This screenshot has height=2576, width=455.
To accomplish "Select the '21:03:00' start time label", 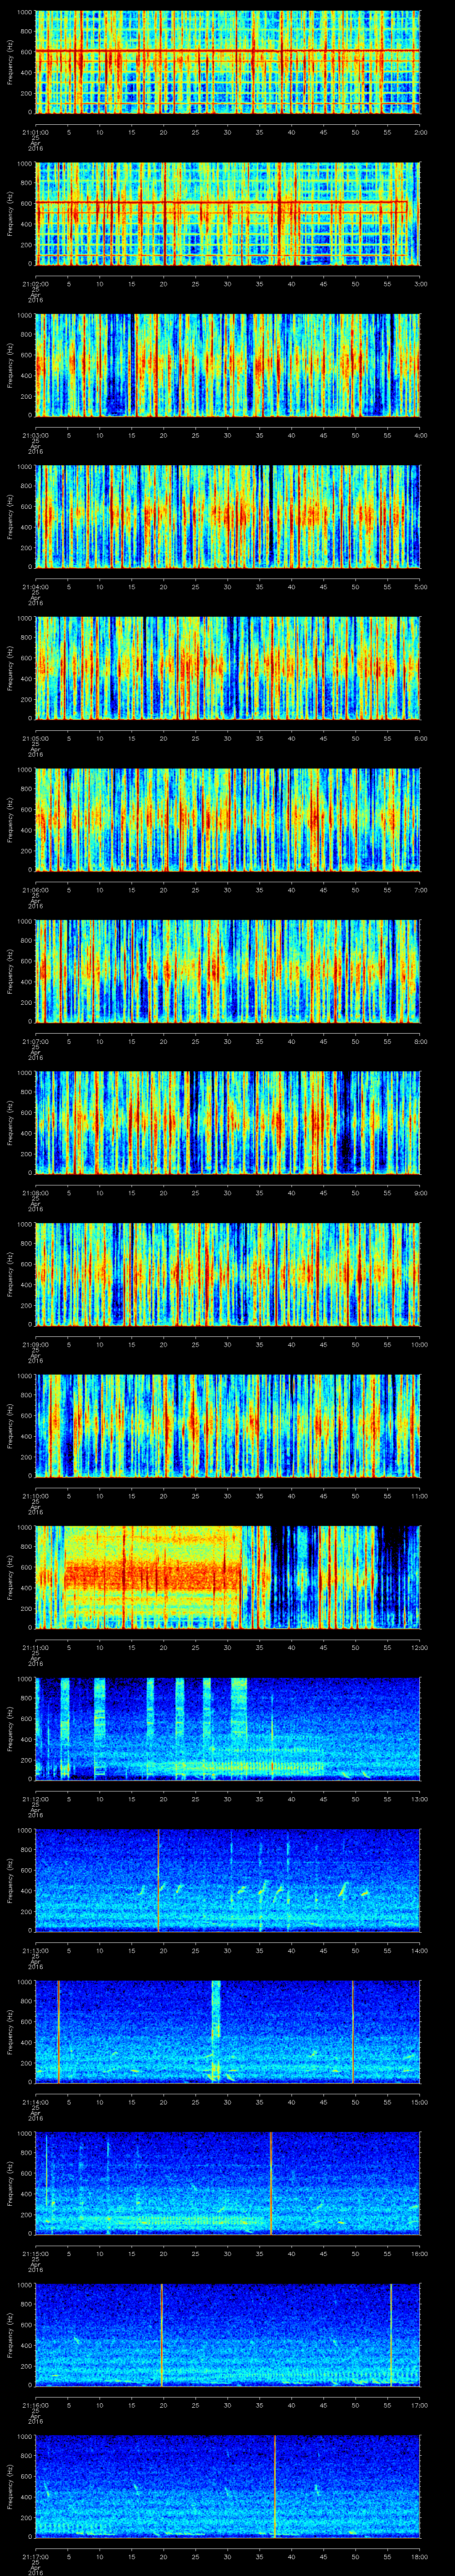I will [35, 434].
